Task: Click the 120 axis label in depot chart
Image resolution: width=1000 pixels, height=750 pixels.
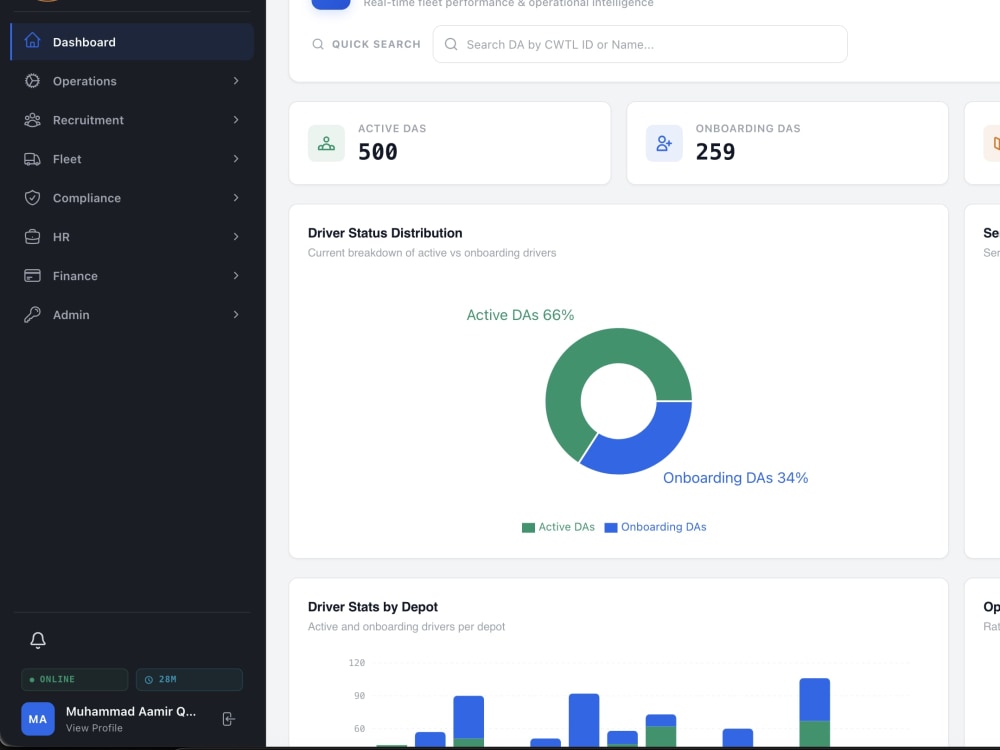Action: (357, 663)
